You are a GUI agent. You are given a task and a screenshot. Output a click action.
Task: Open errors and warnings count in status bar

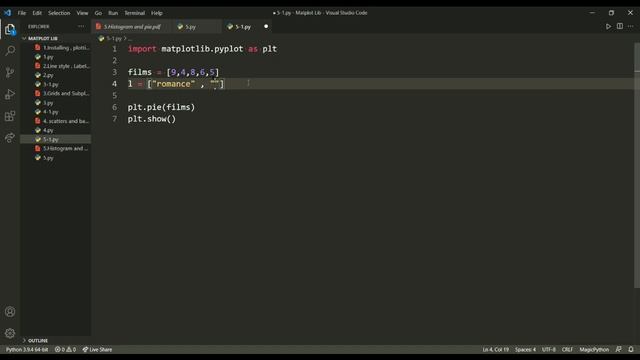[x=65, y=349]
